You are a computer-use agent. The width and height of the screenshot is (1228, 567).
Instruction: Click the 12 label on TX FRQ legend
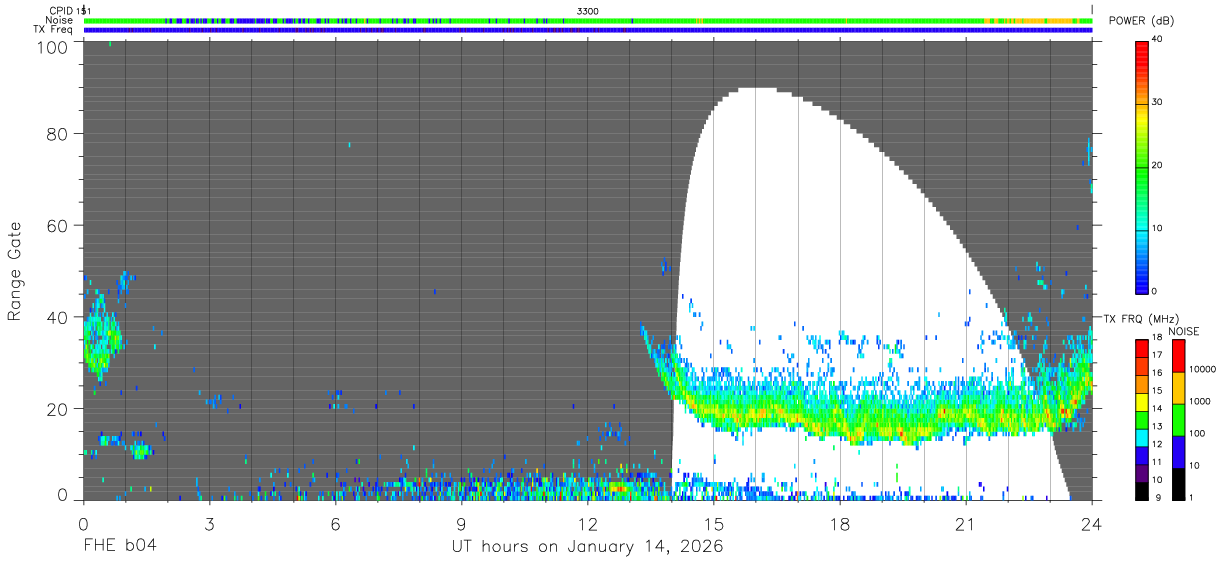1155,444
